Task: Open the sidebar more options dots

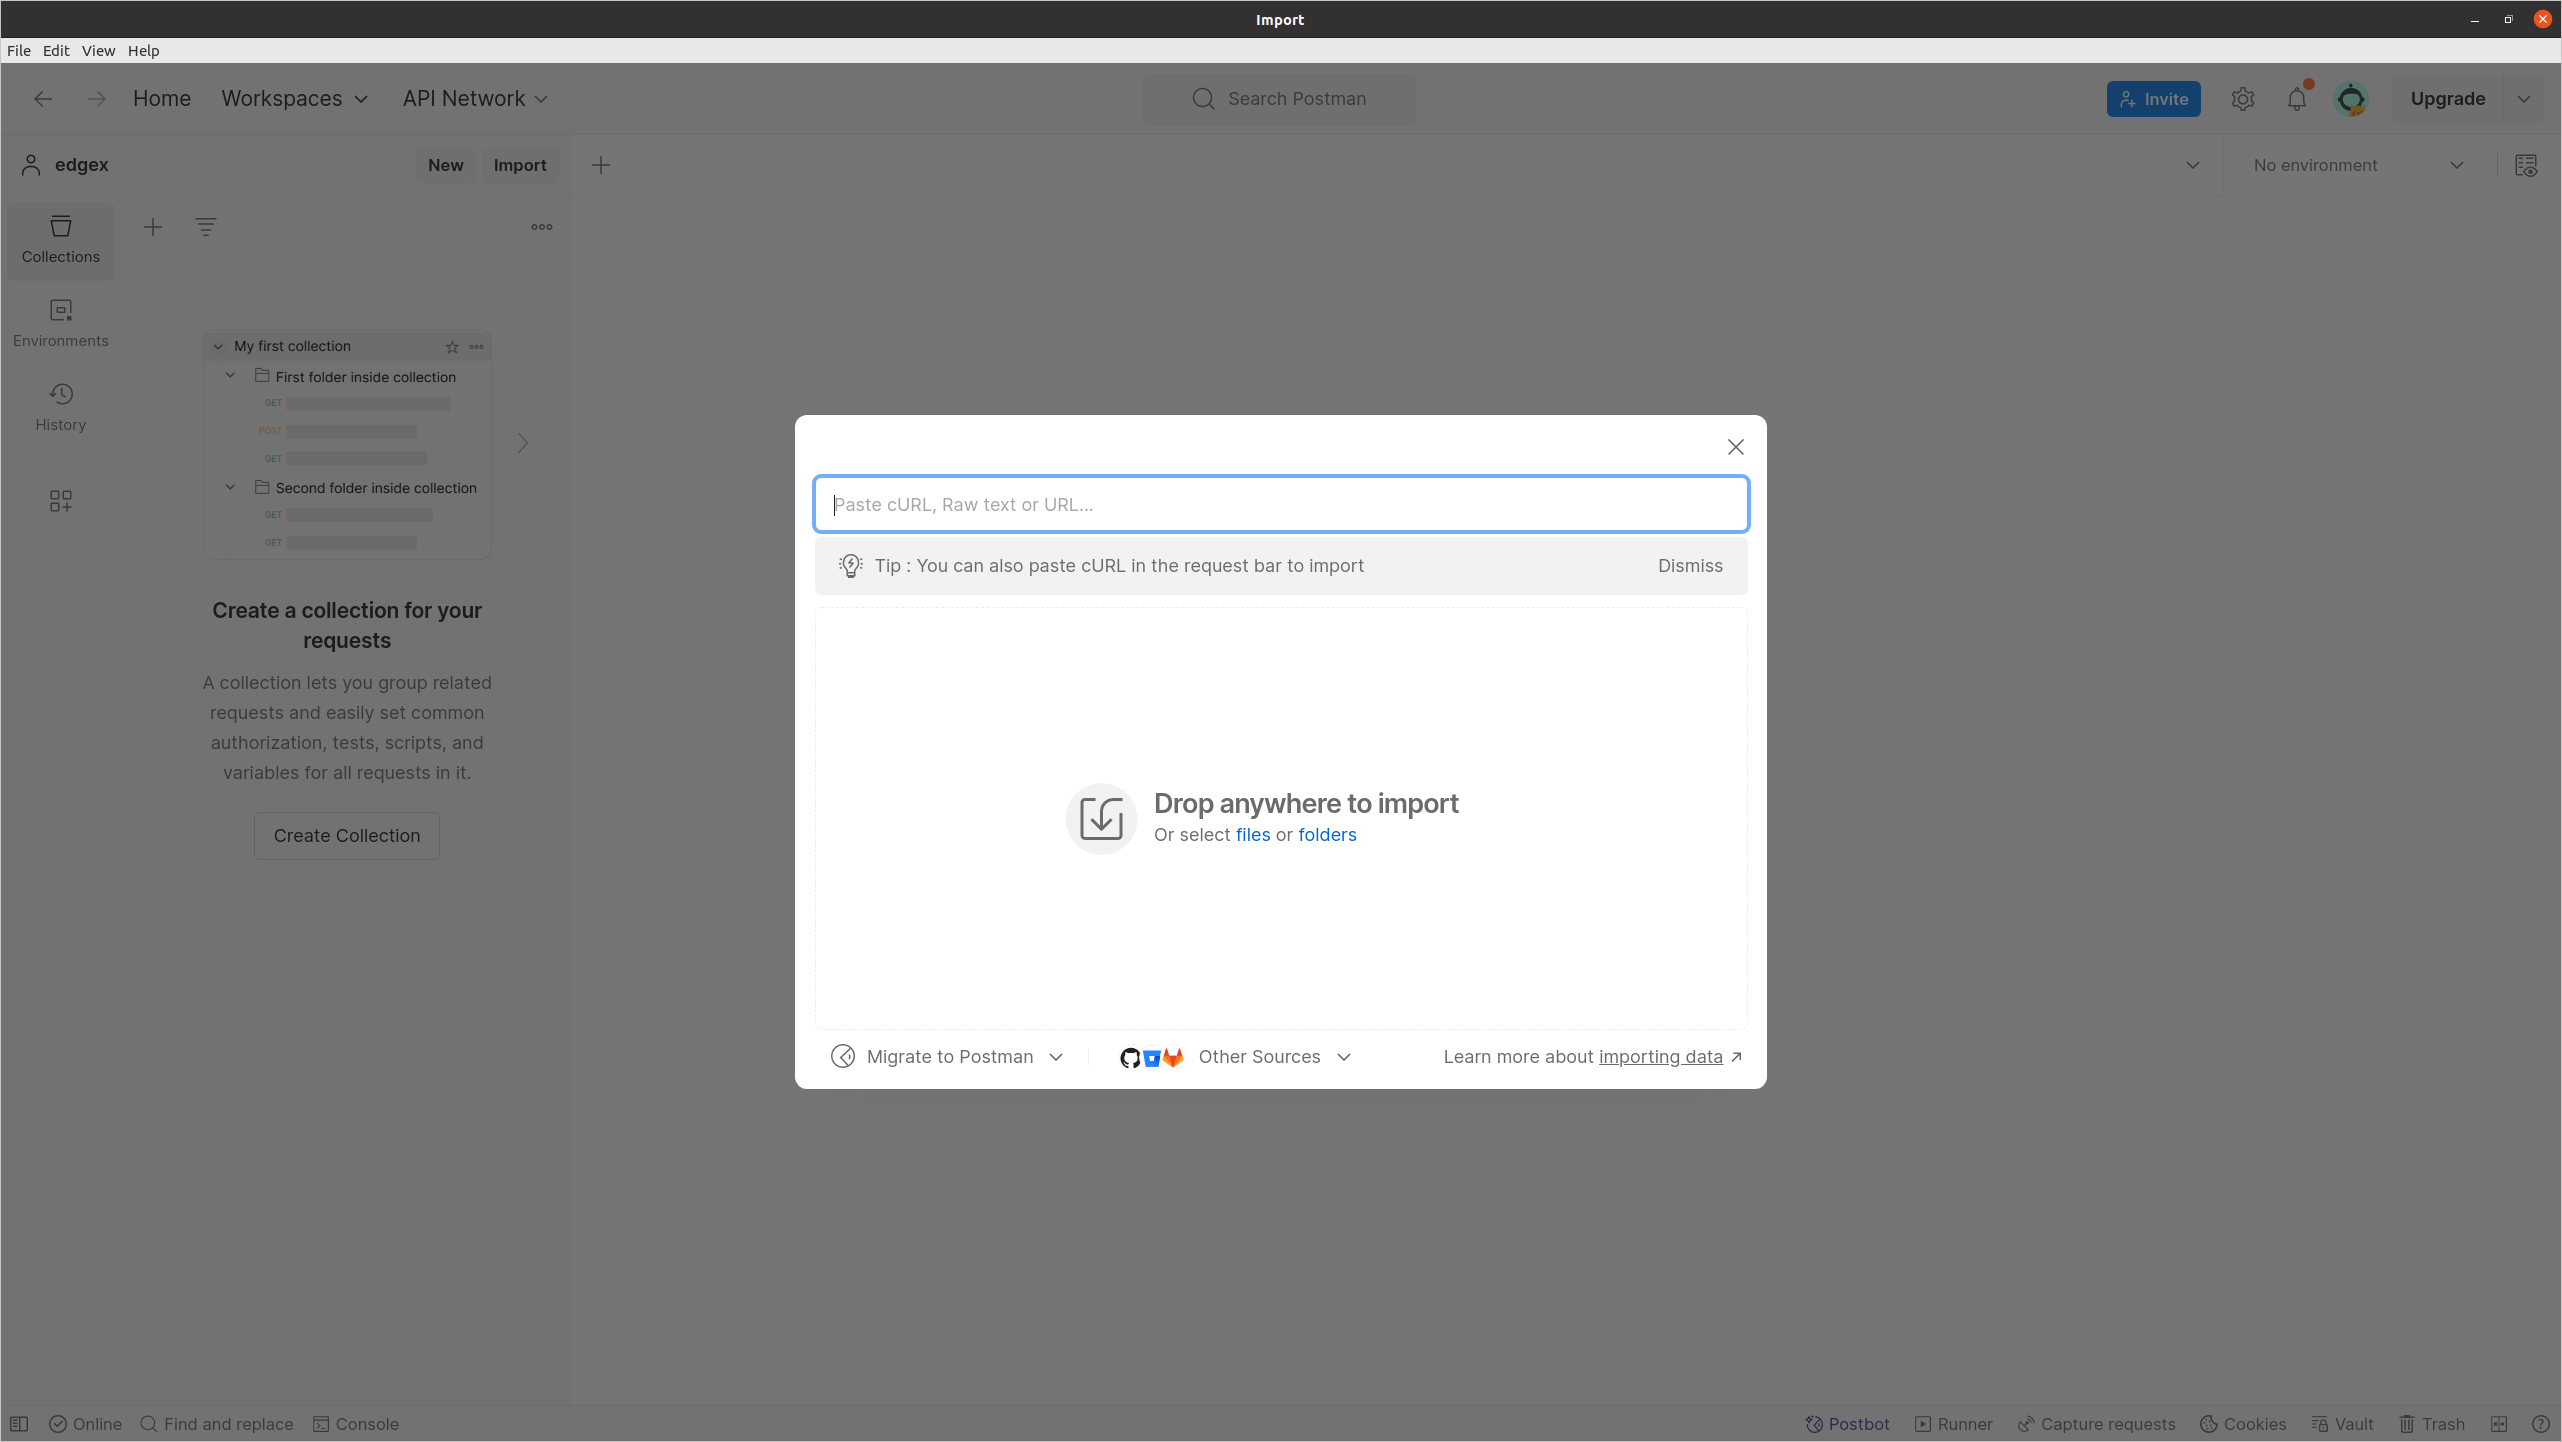Action: (x=542, y=227)
